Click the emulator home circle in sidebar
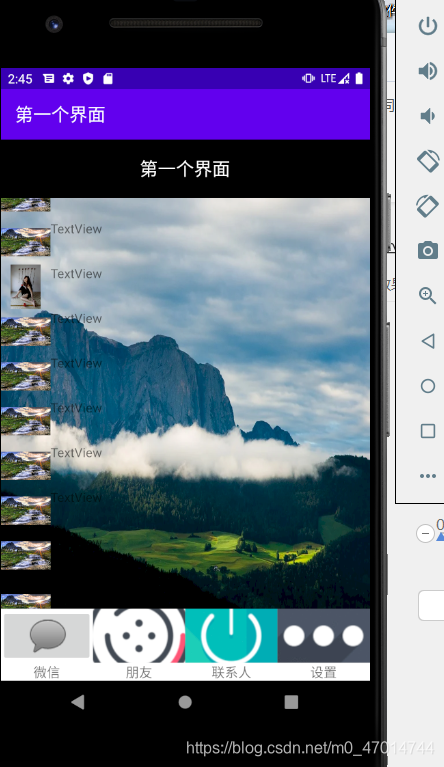This screenshot has width=444, height=767. [x=428, y=386]
